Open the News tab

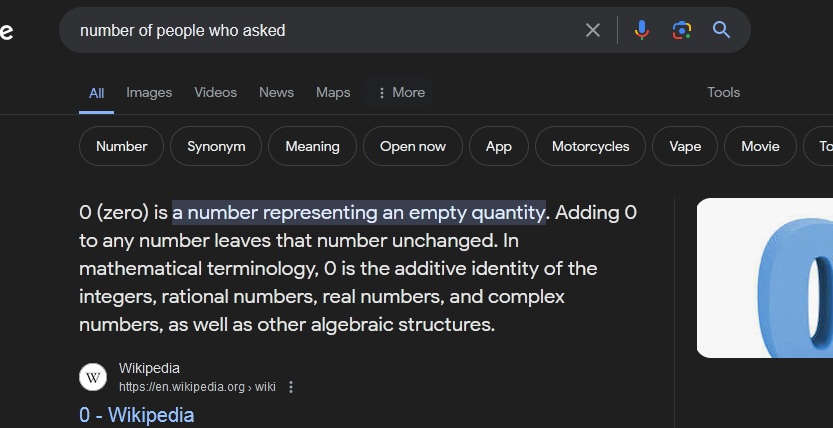[276, 92]
